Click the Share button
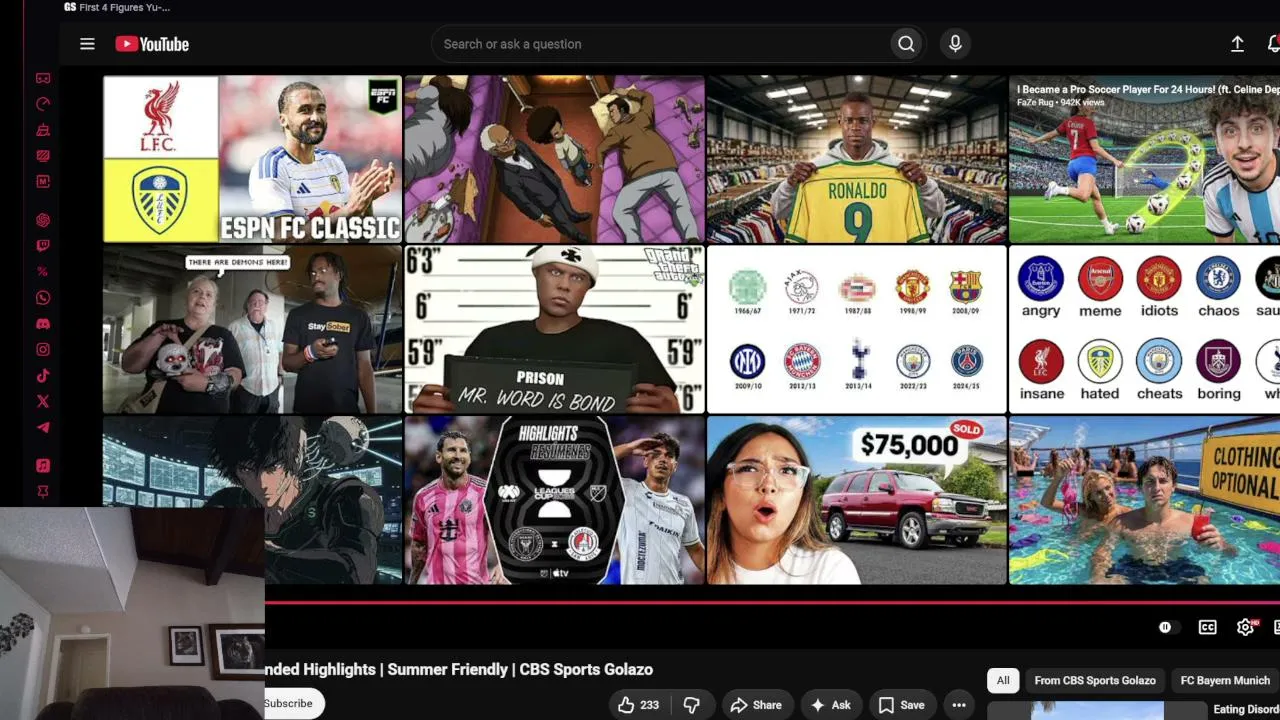Viewport: 1280px width, 720px height. (756, 705)
